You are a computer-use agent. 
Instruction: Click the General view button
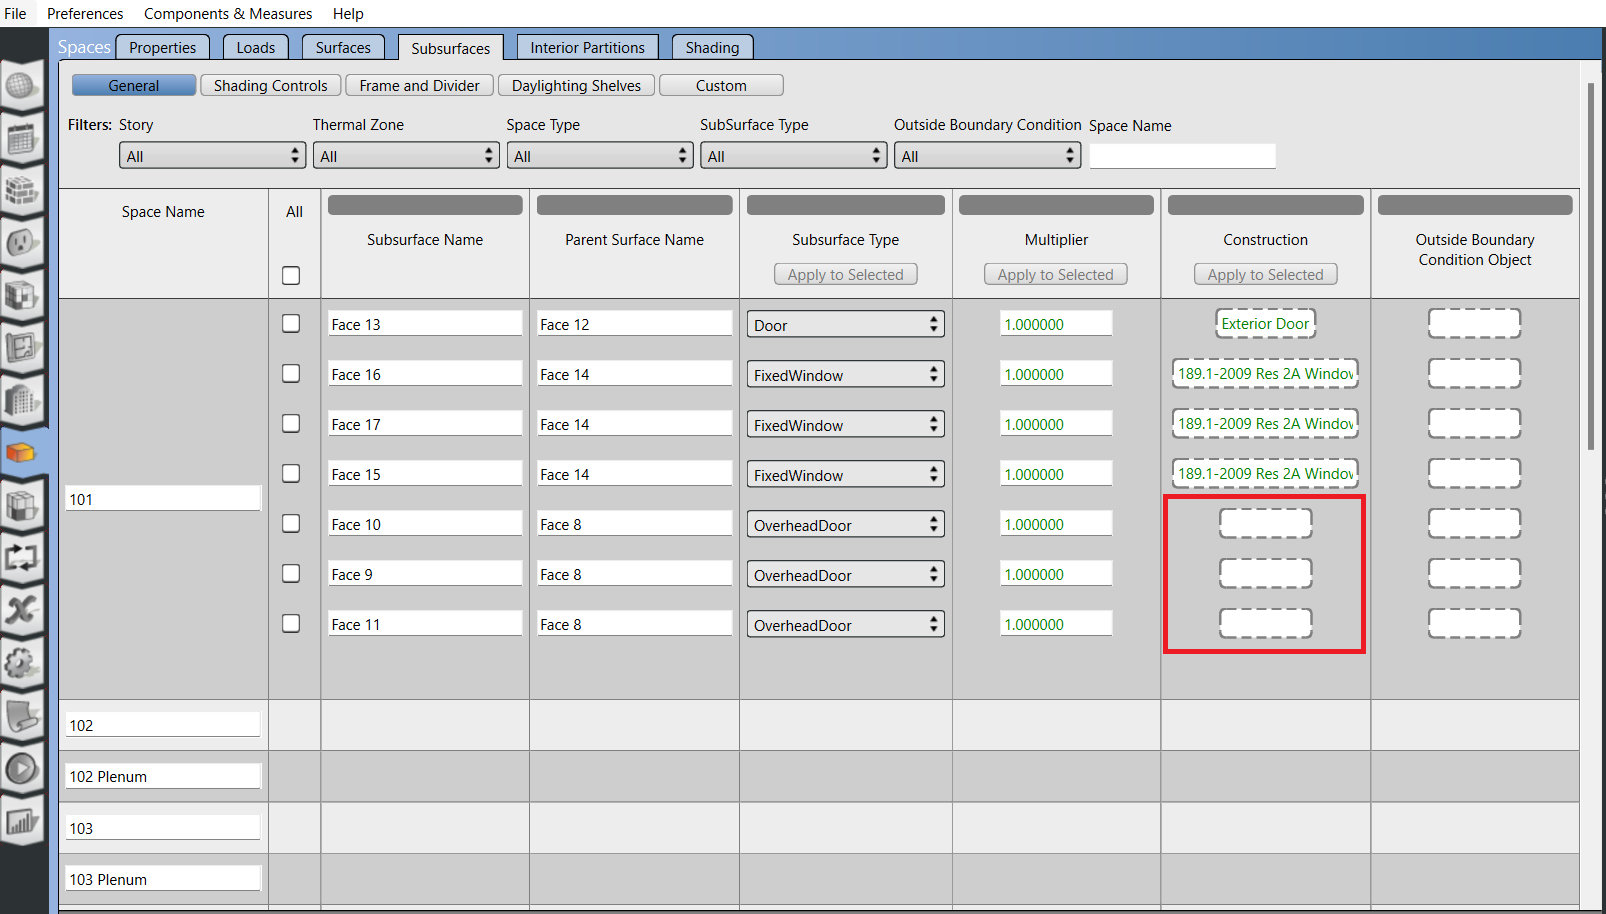134,85
